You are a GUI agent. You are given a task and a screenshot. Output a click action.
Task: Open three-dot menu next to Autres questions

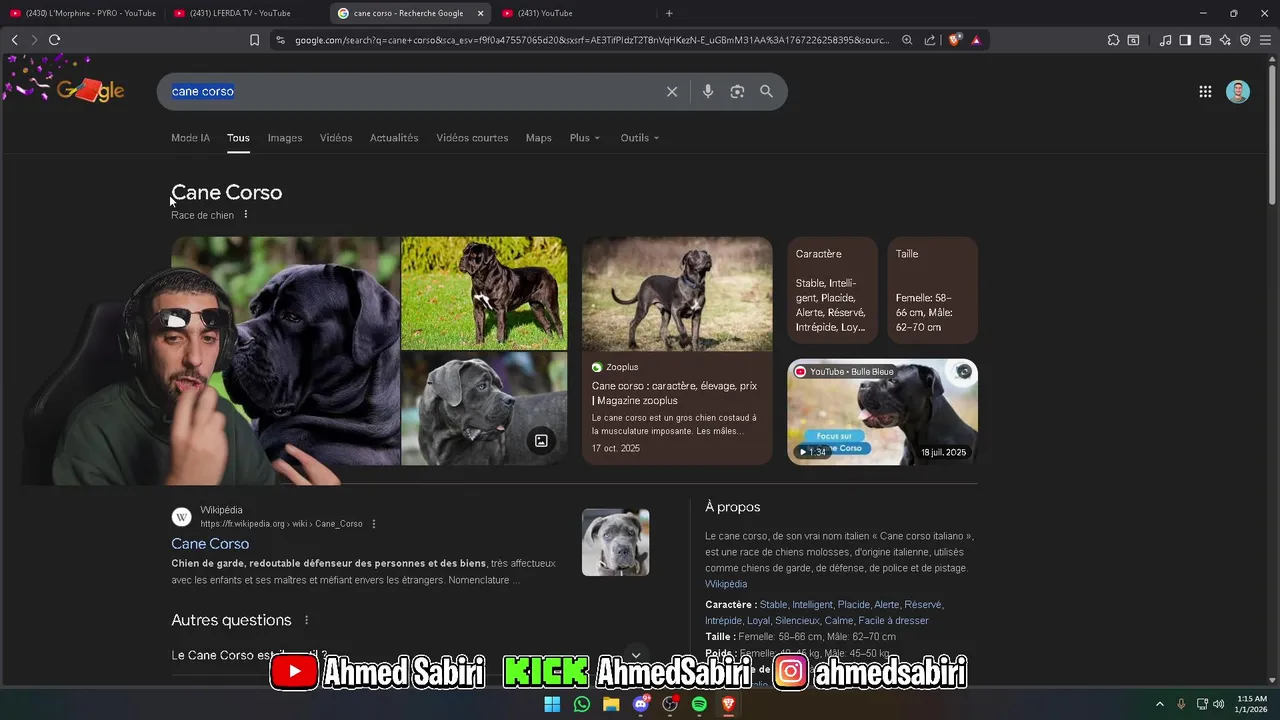click(x=307, y=620)
